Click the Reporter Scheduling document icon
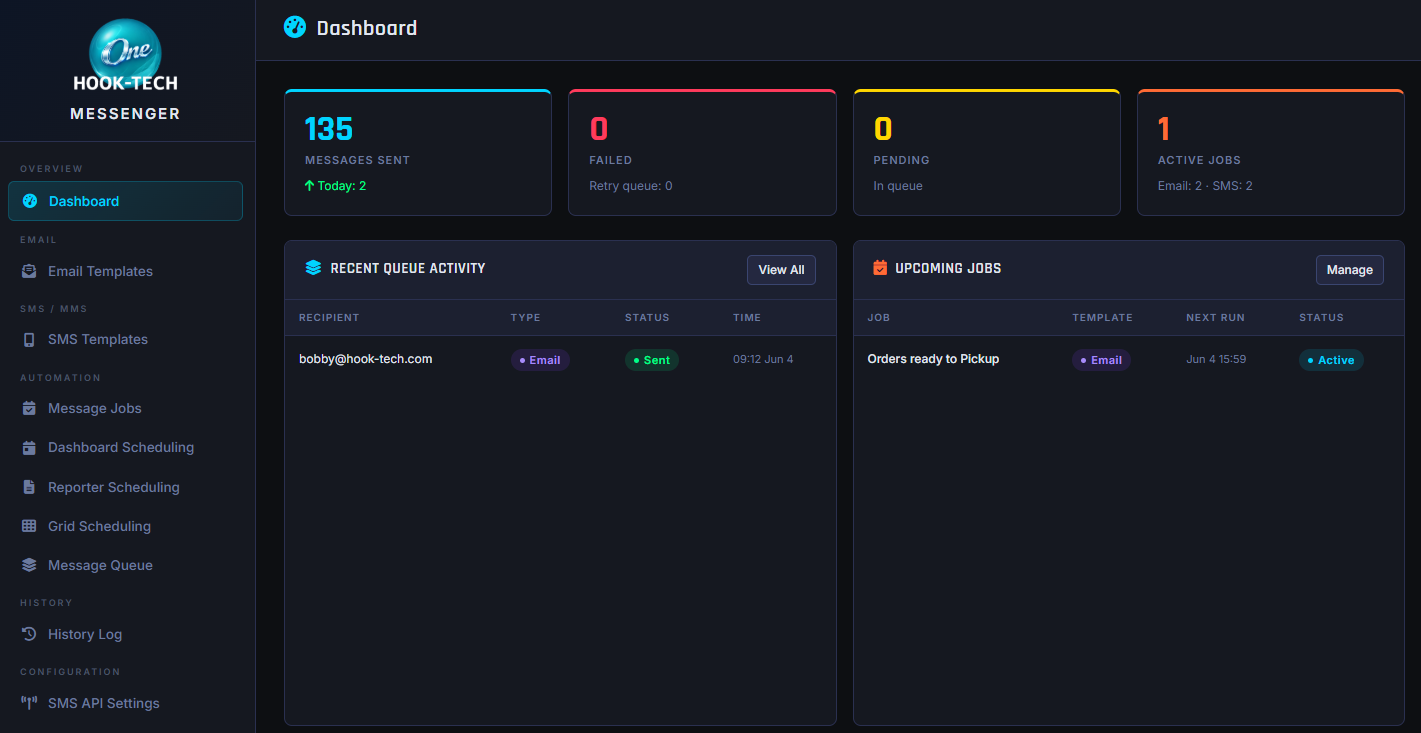The height and width of the screenshot is (733, 1421). [x=29, y=487]
